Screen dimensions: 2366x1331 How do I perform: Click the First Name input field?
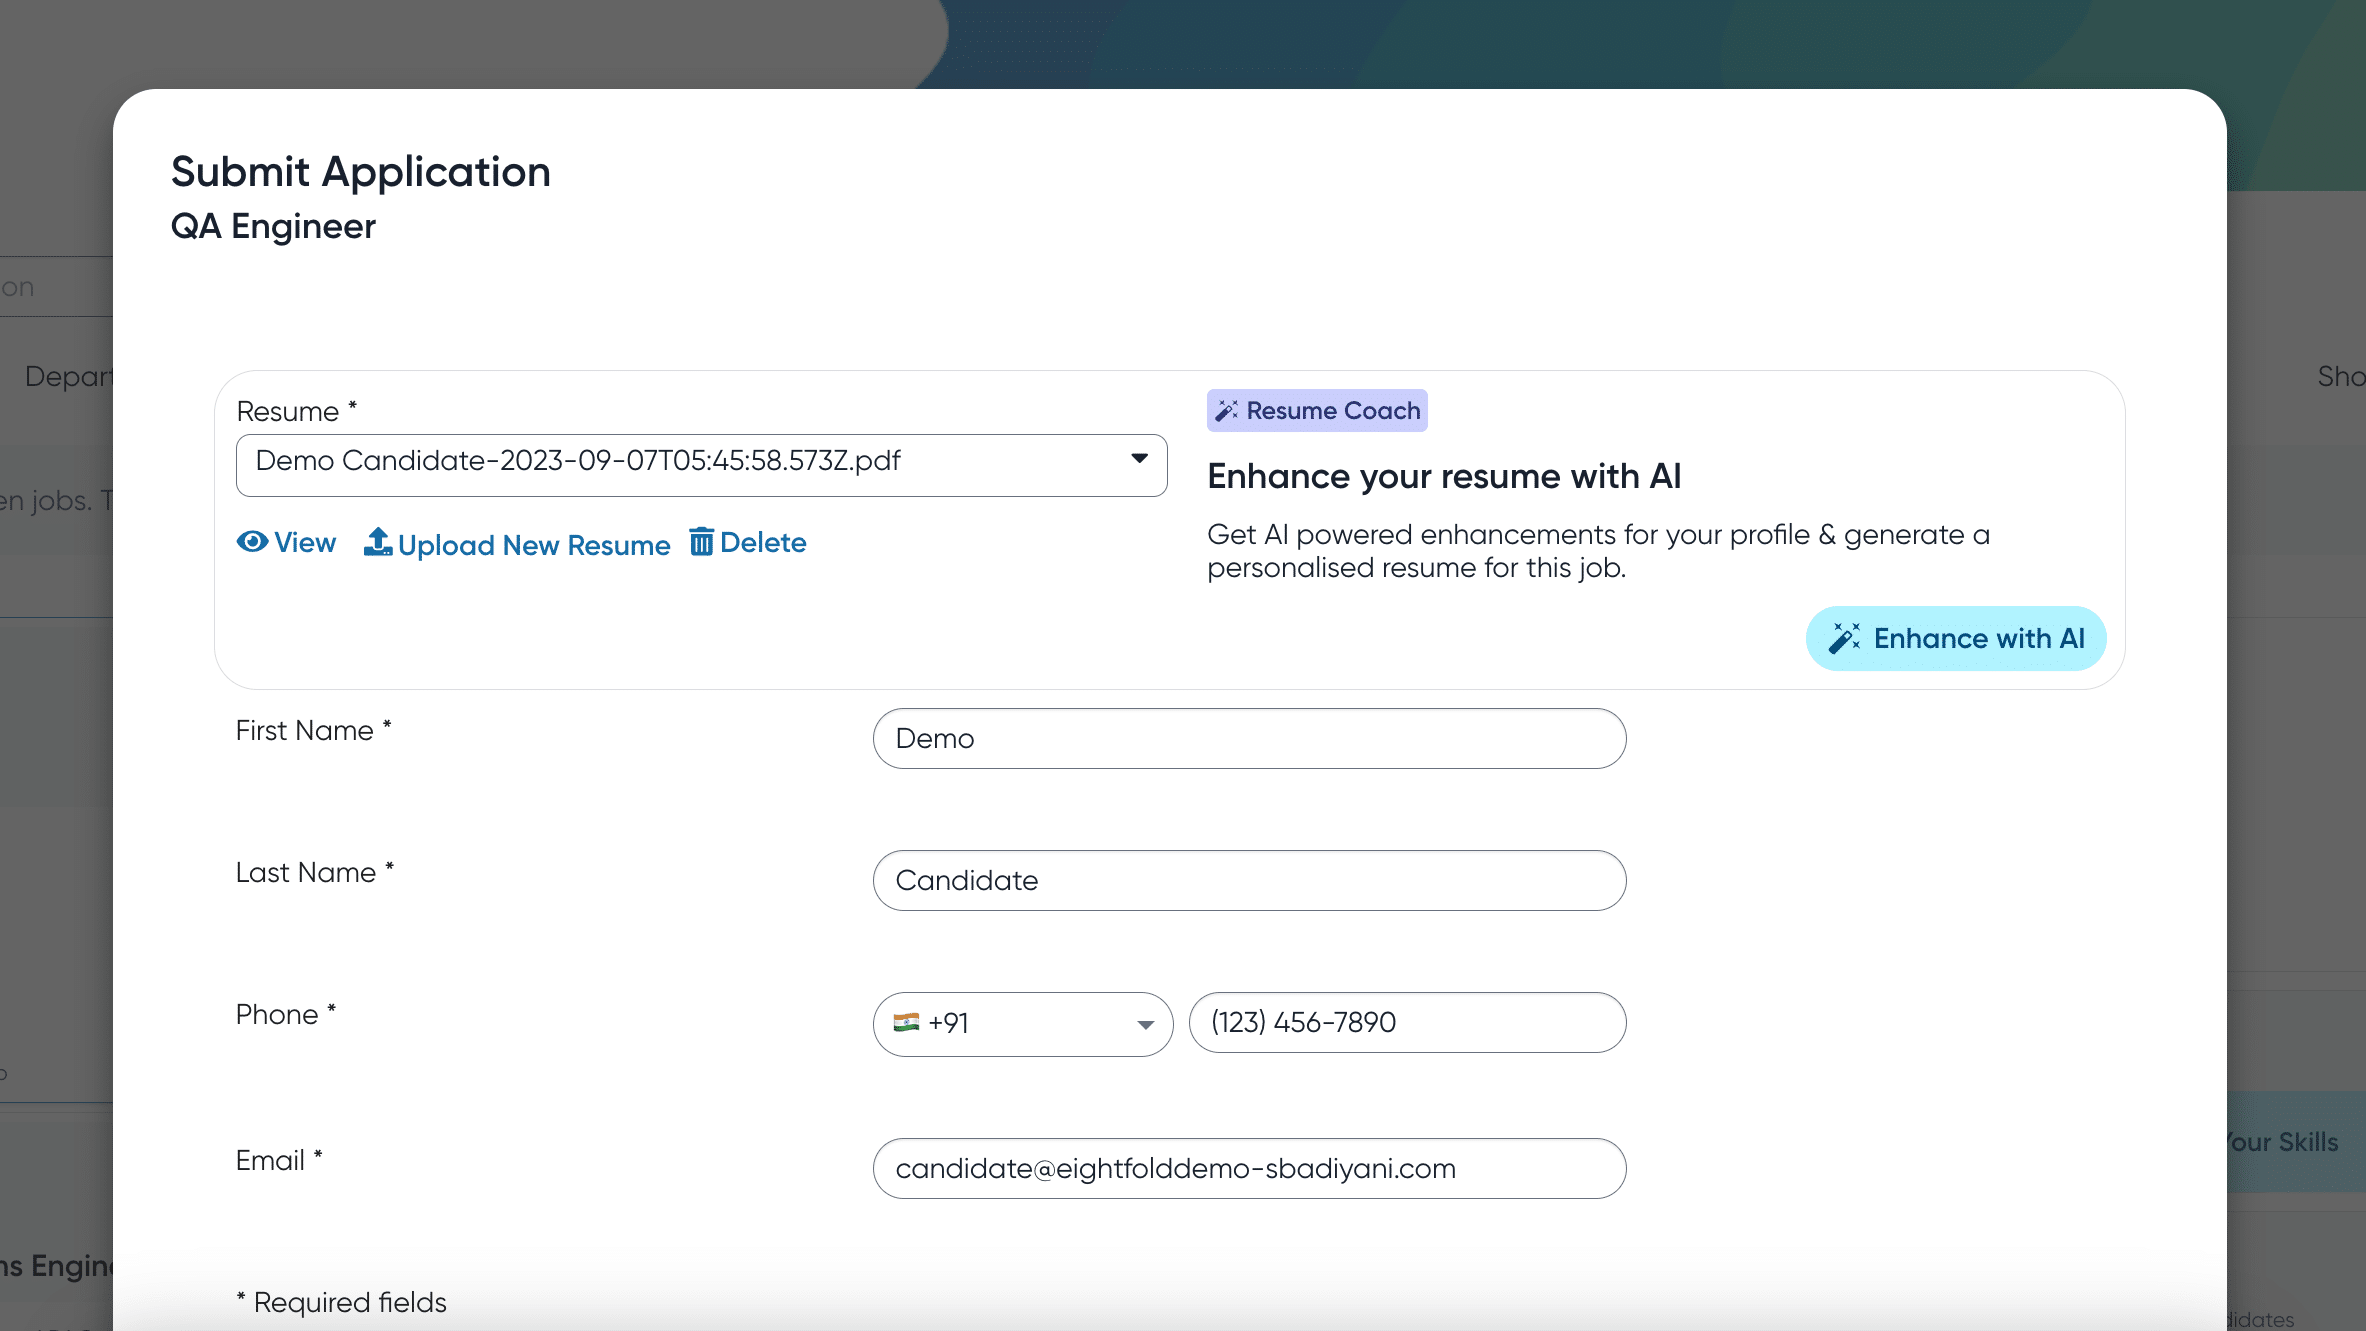coord(1250,738)
